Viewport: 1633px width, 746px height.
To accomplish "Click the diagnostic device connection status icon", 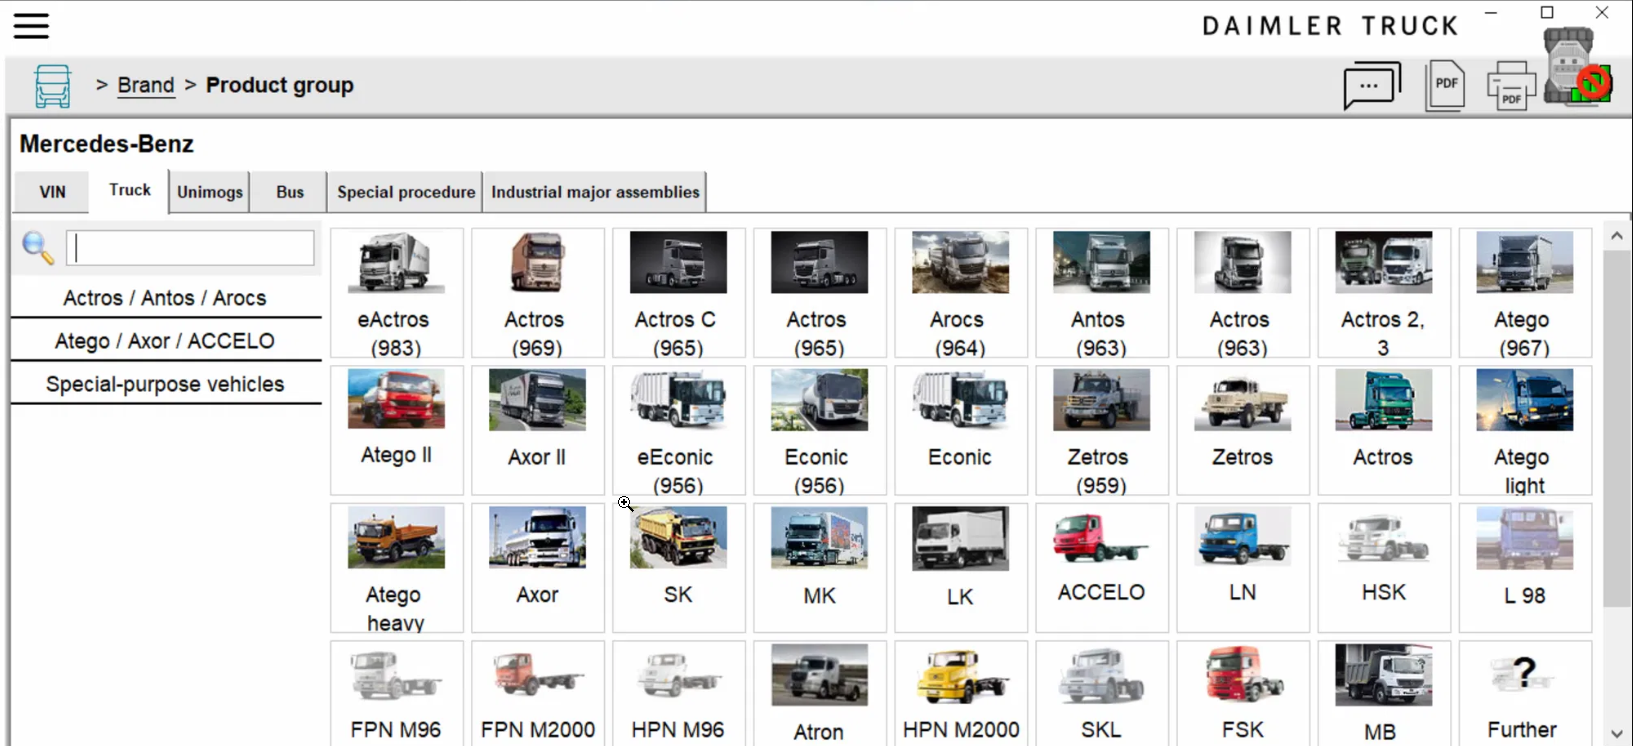I will click(1578, 66).
